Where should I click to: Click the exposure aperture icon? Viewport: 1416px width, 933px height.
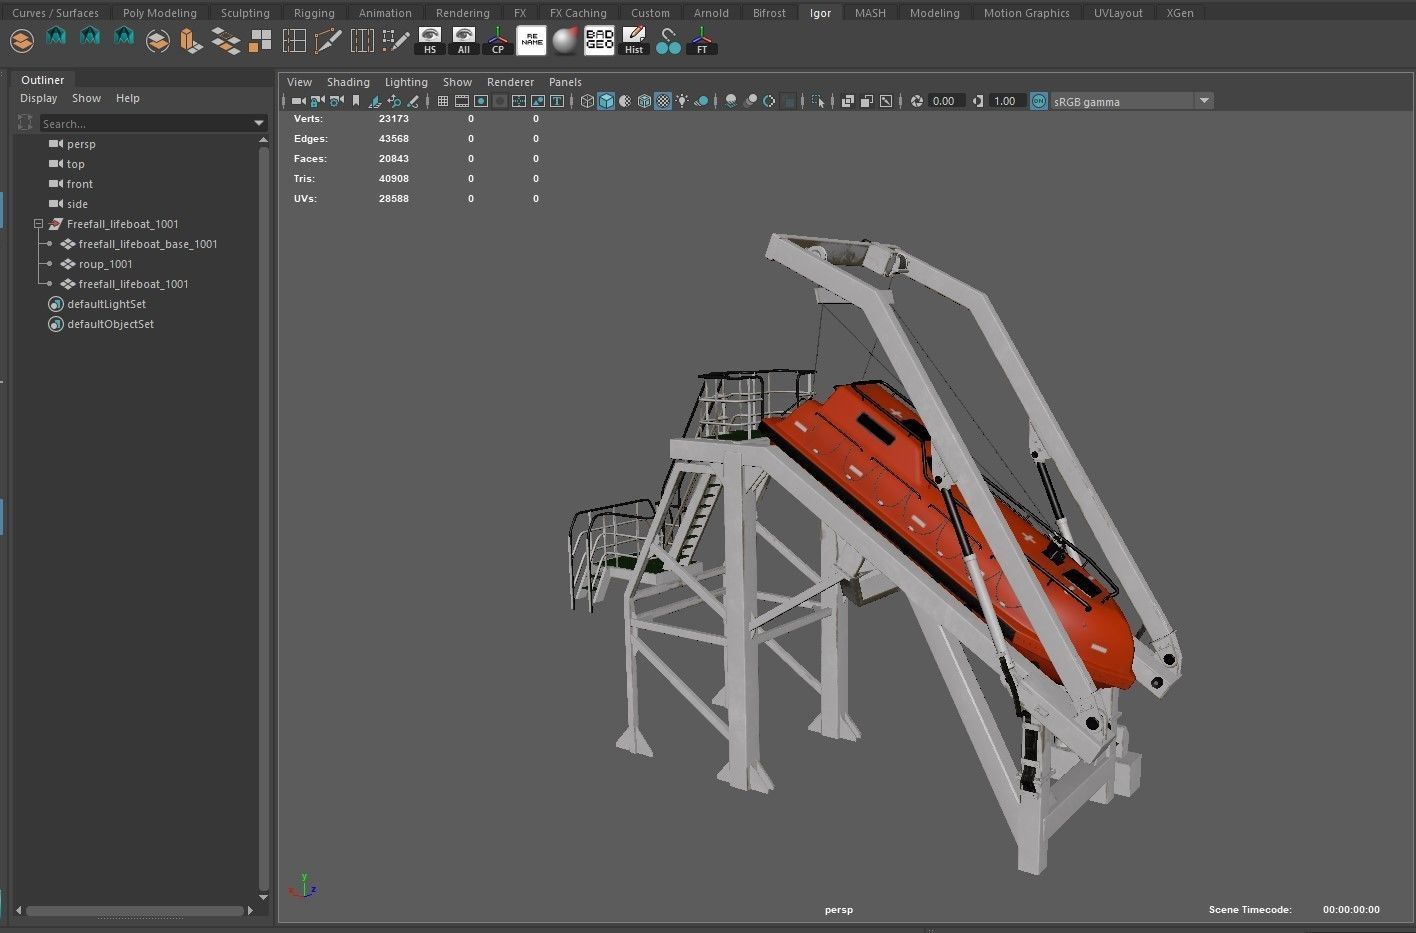pos(917,101)
